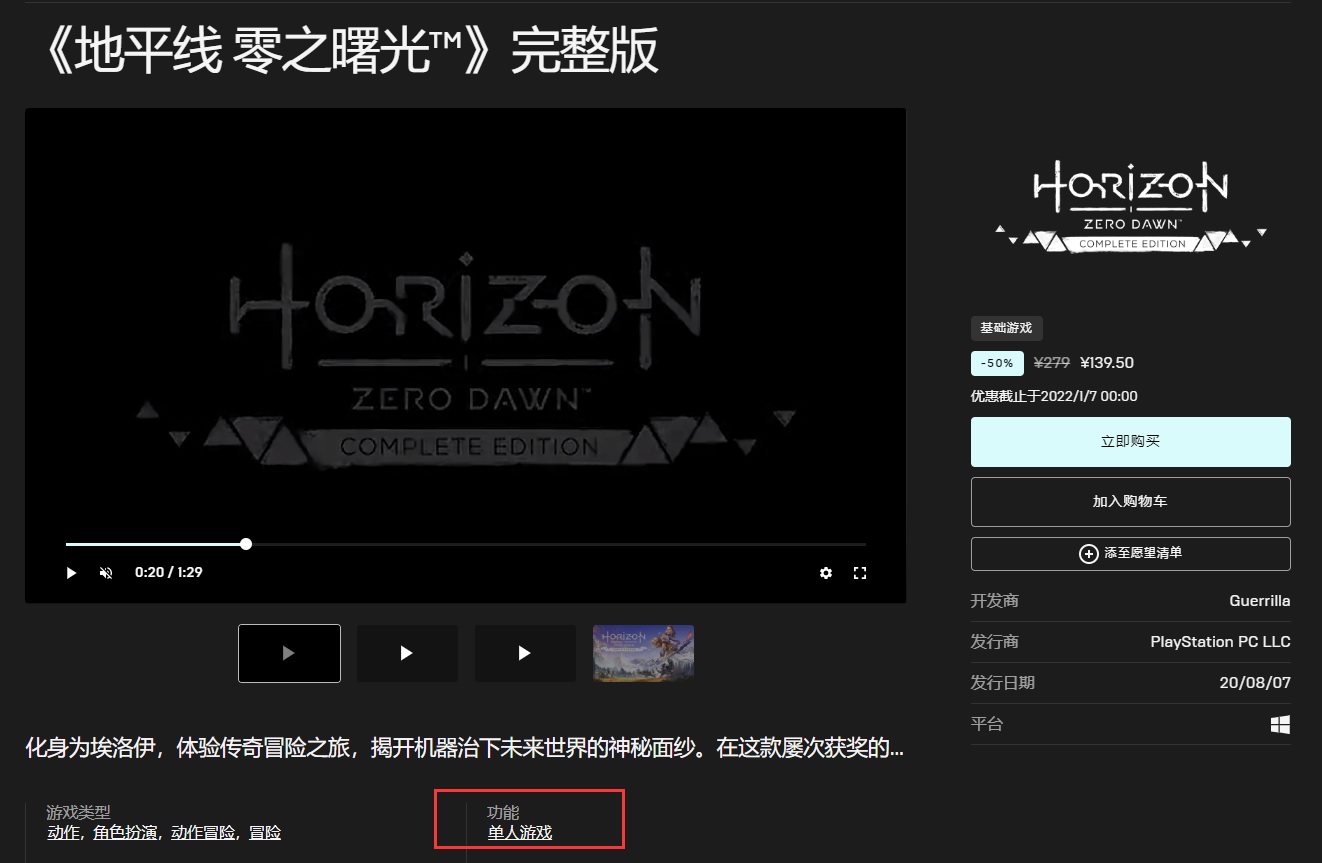Open the game screenshot thumbnail

point(643,653)
